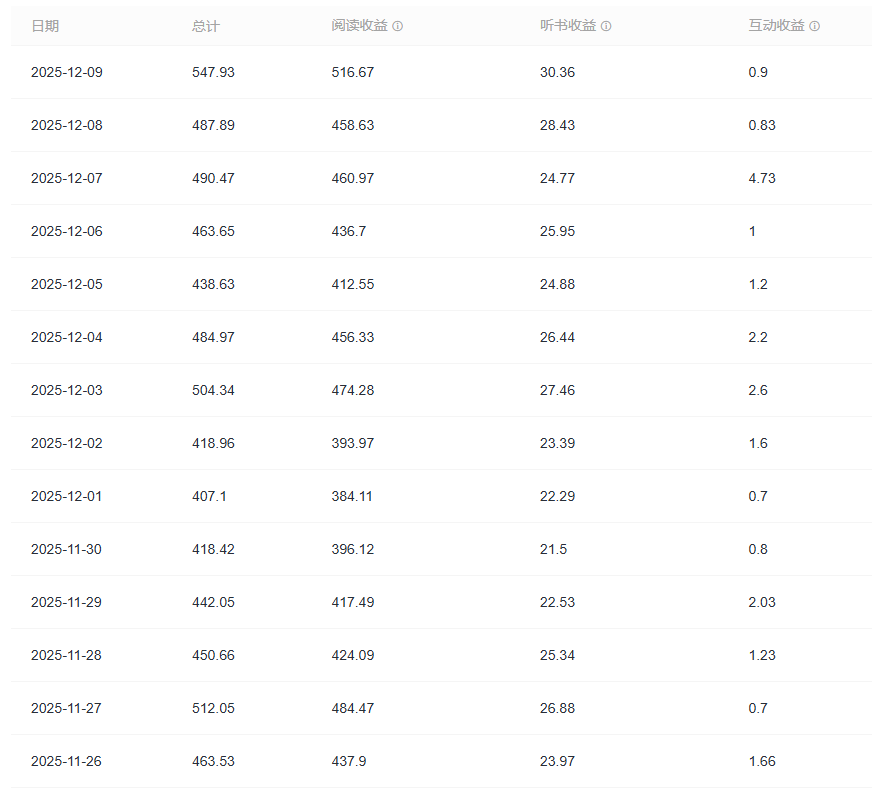Select the 2025-12-09 date row

point(67,72)
